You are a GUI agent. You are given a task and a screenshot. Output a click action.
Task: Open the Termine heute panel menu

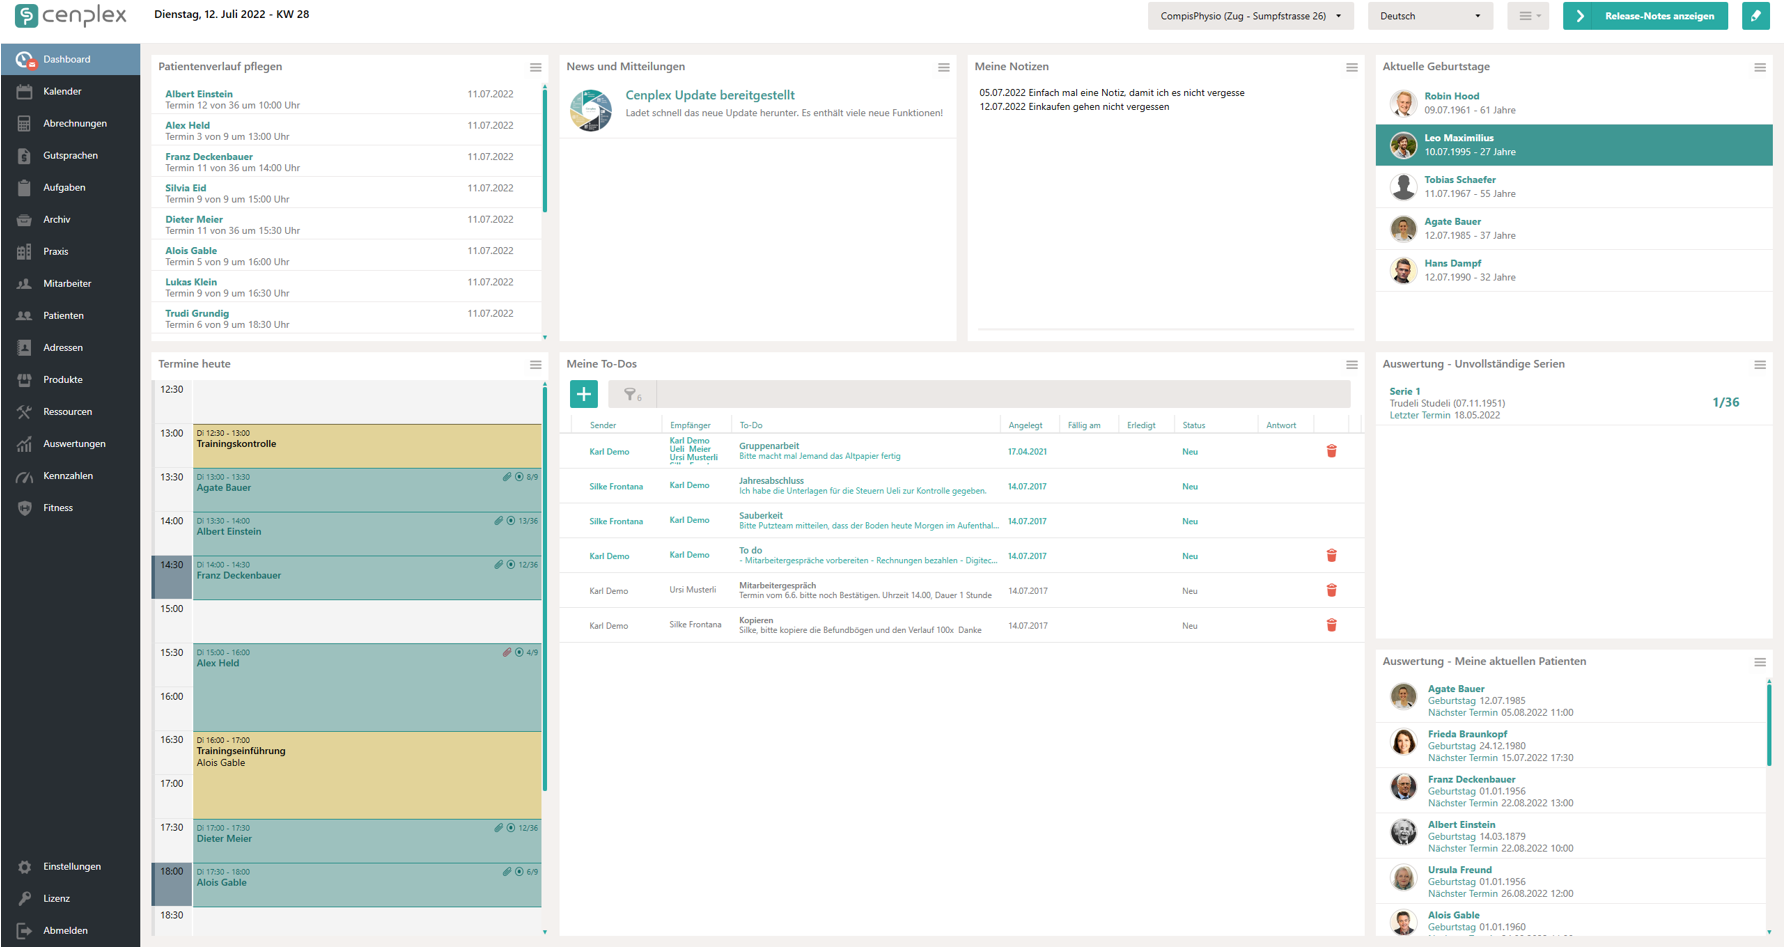click(x=536, y=365)
